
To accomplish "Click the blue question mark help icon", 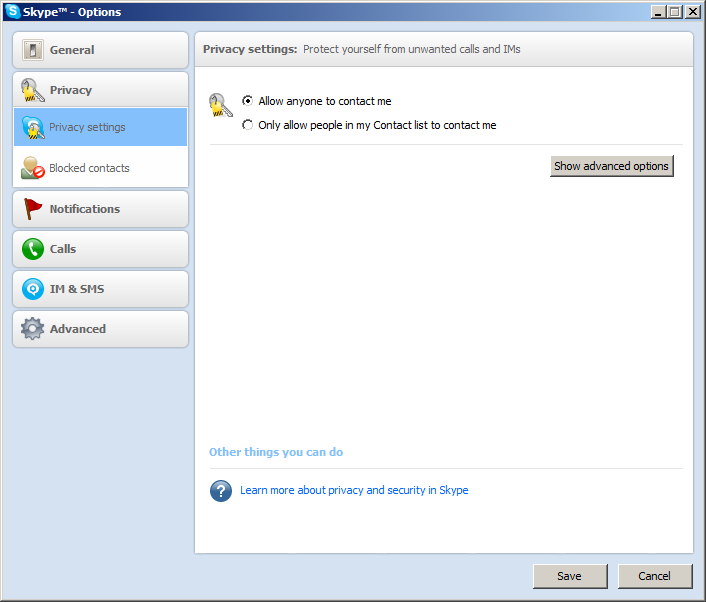I will click(x=221, y=491).
